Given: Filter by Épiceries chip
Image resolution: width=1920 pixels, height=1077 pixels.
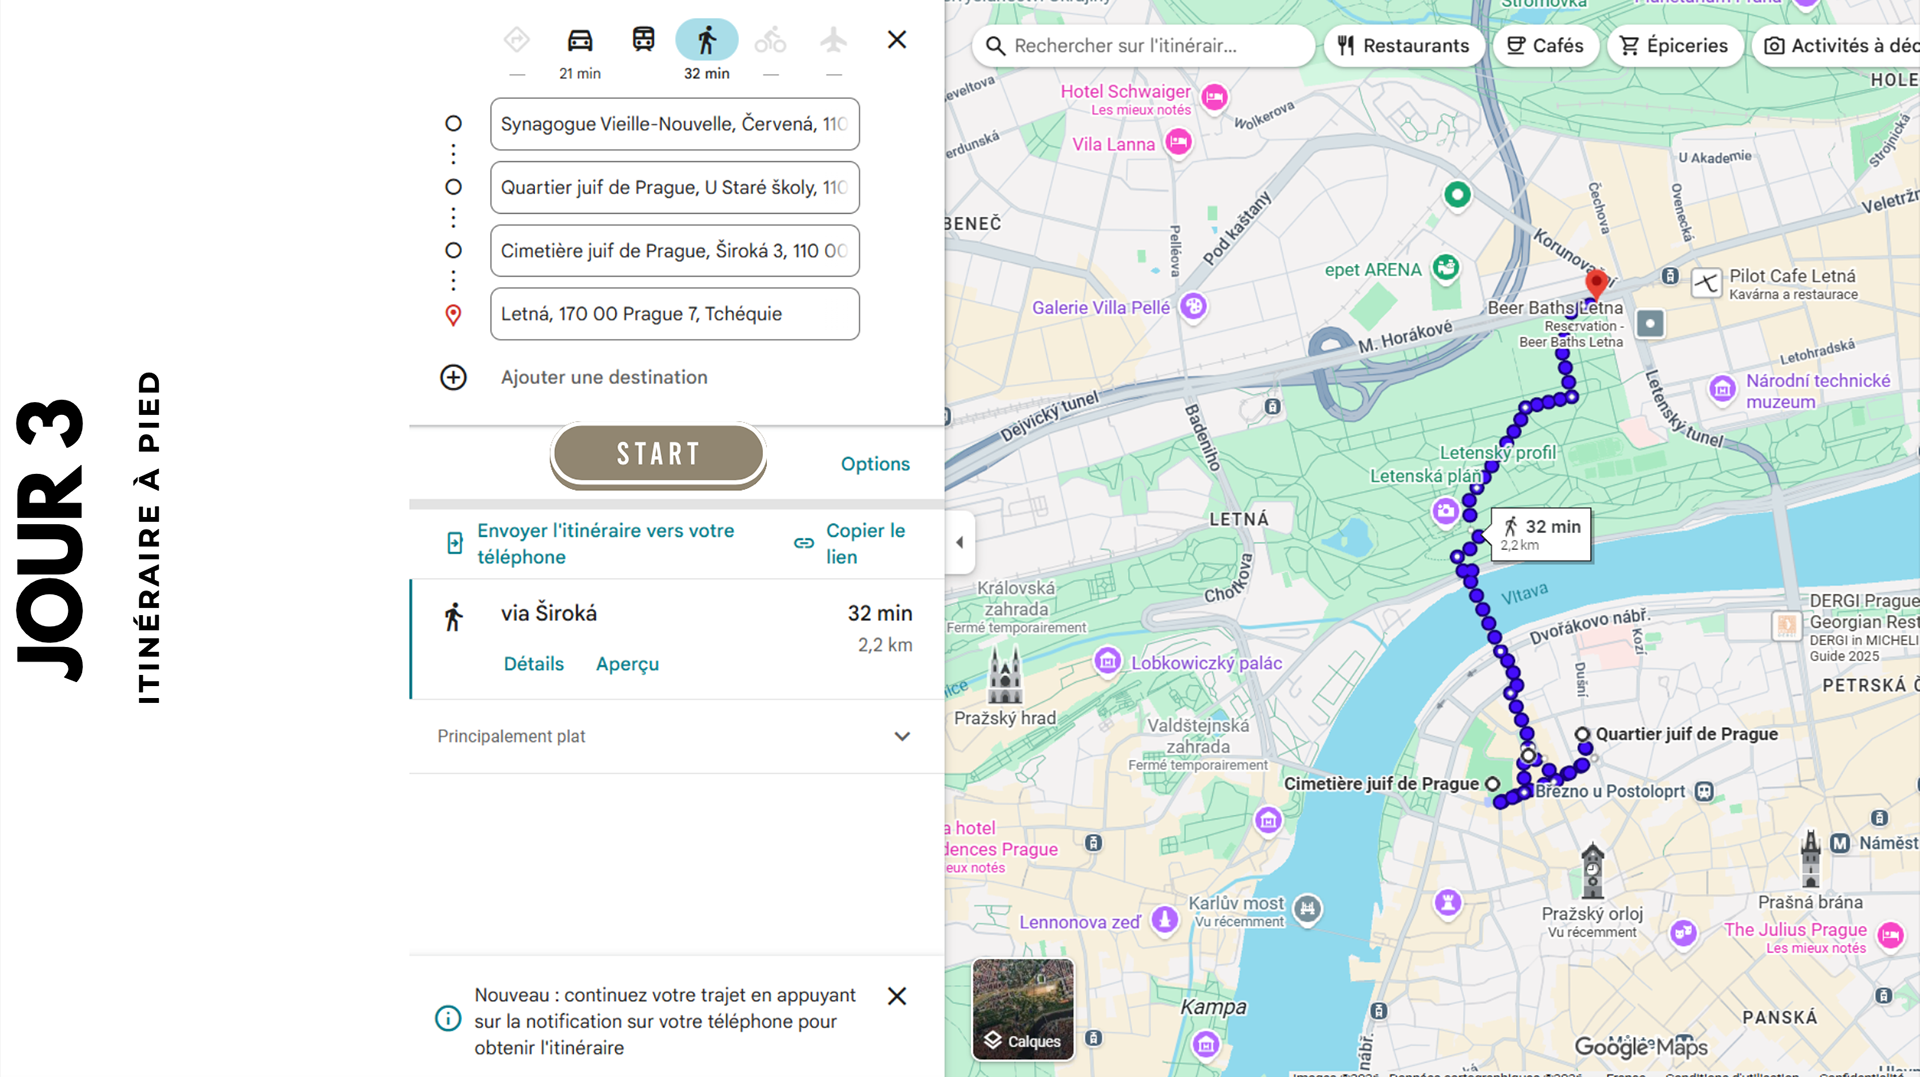Looking at the screenshot, I should [1674, 46].
